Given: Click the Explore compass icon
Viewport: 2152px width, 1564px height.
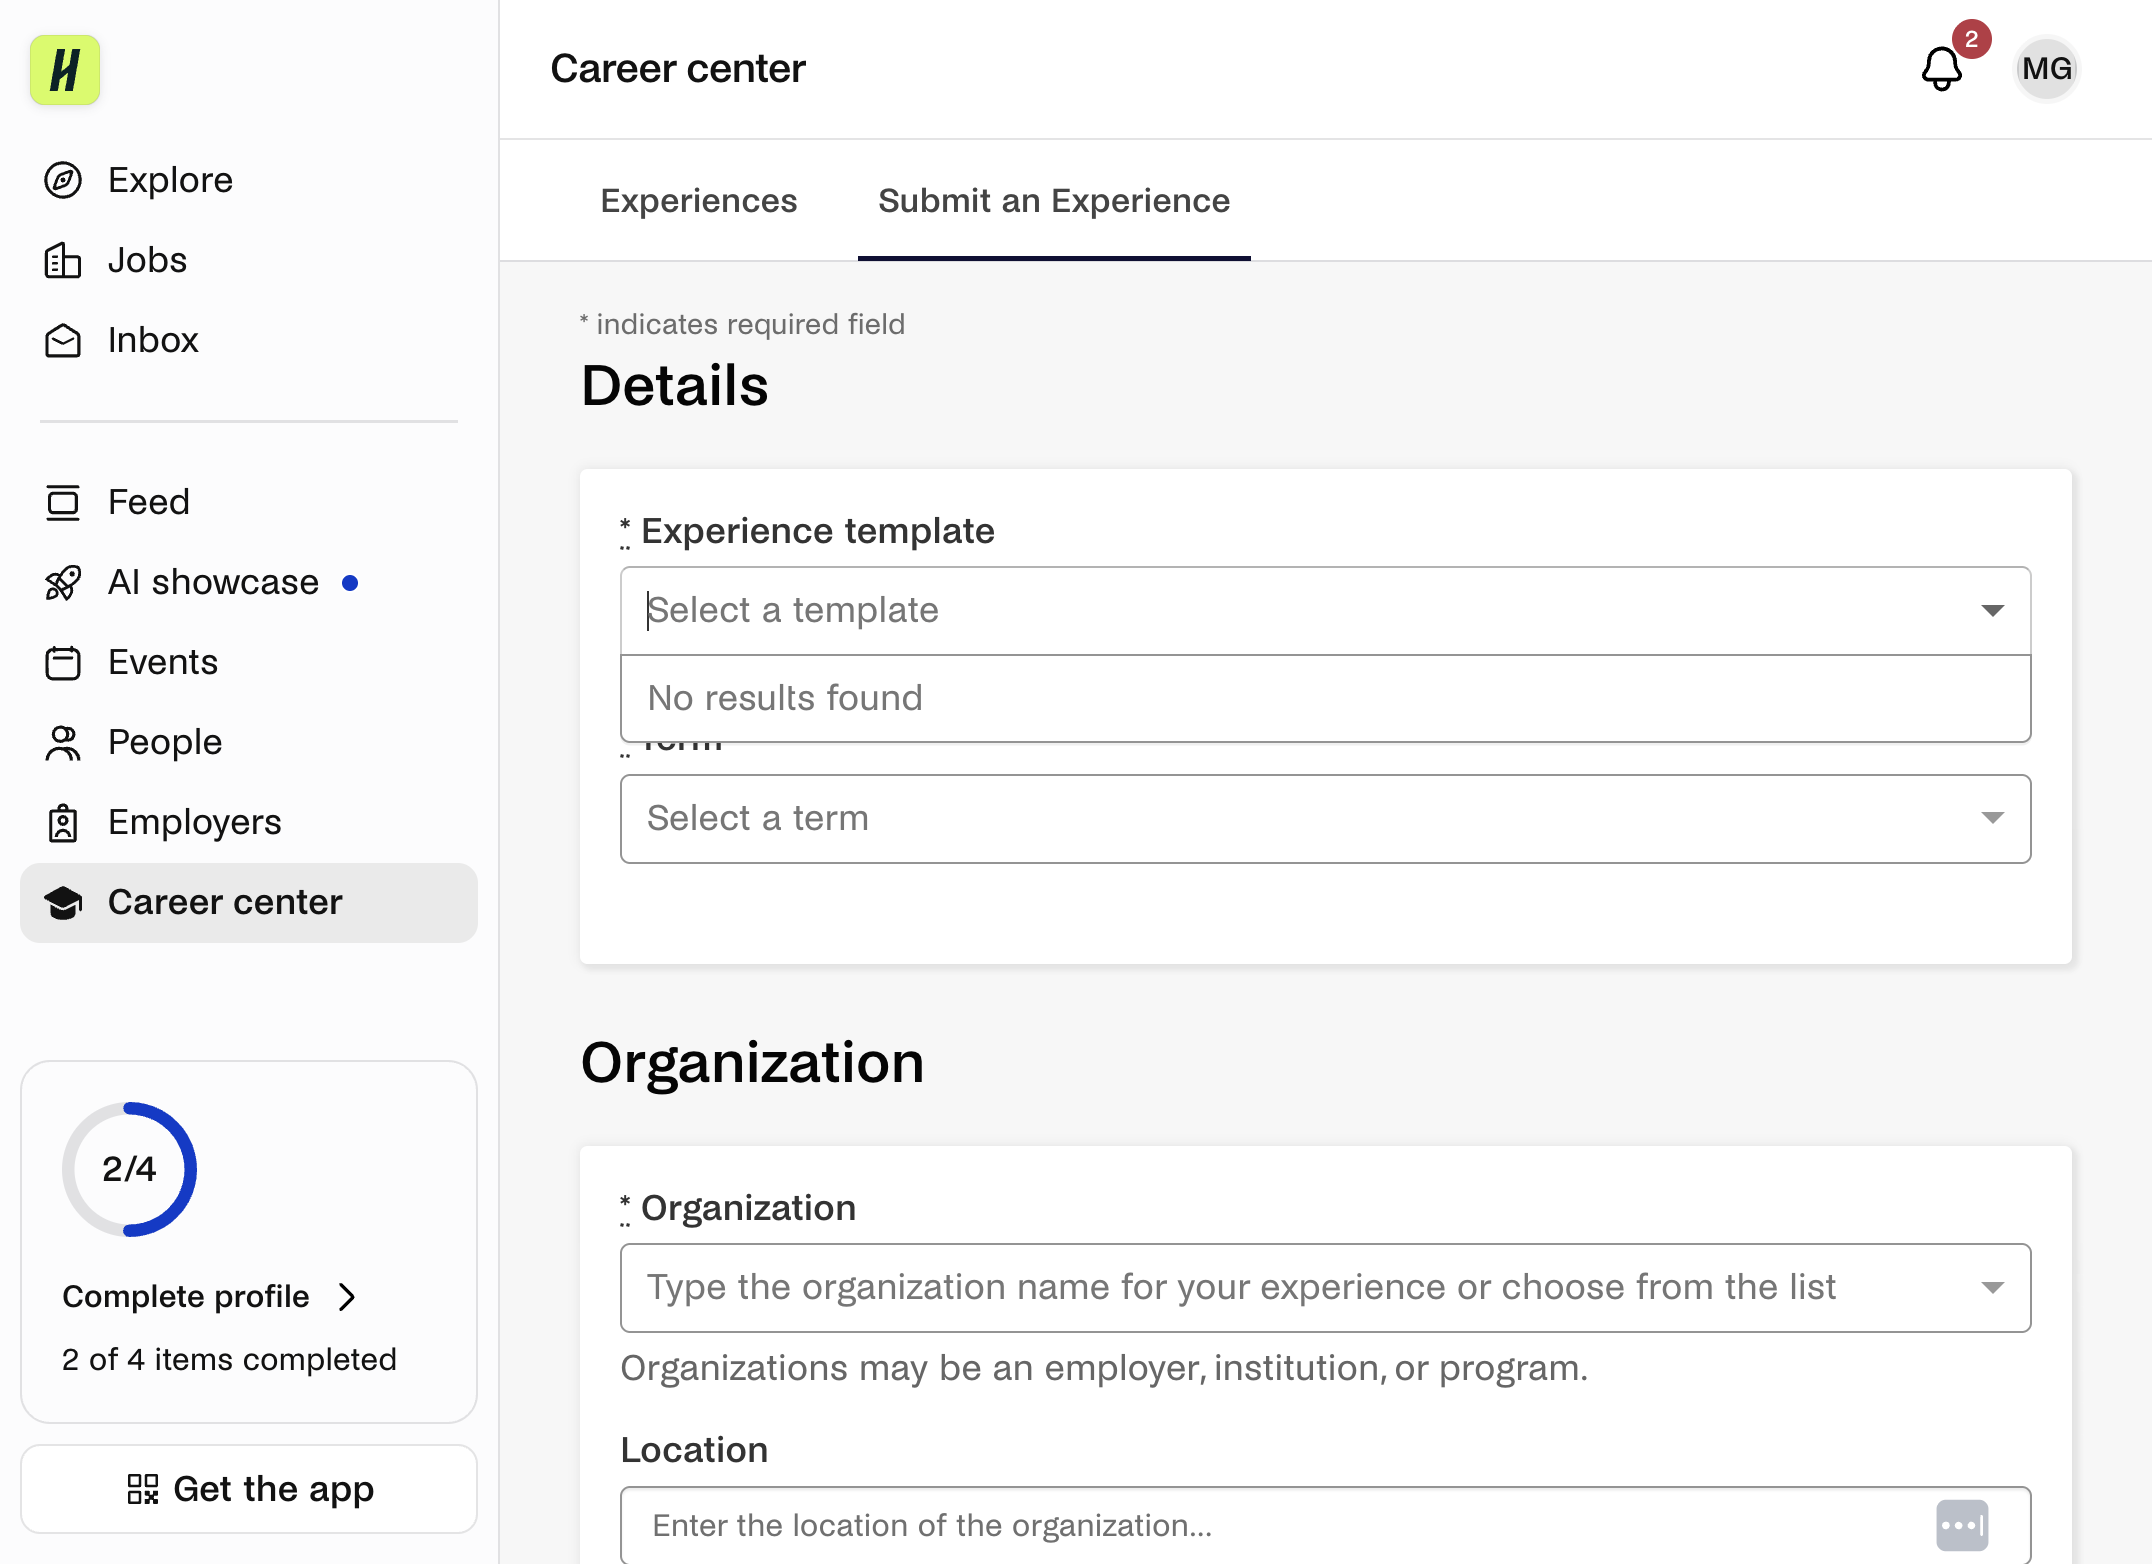Looking at the screenshot, I should [63, 180].
